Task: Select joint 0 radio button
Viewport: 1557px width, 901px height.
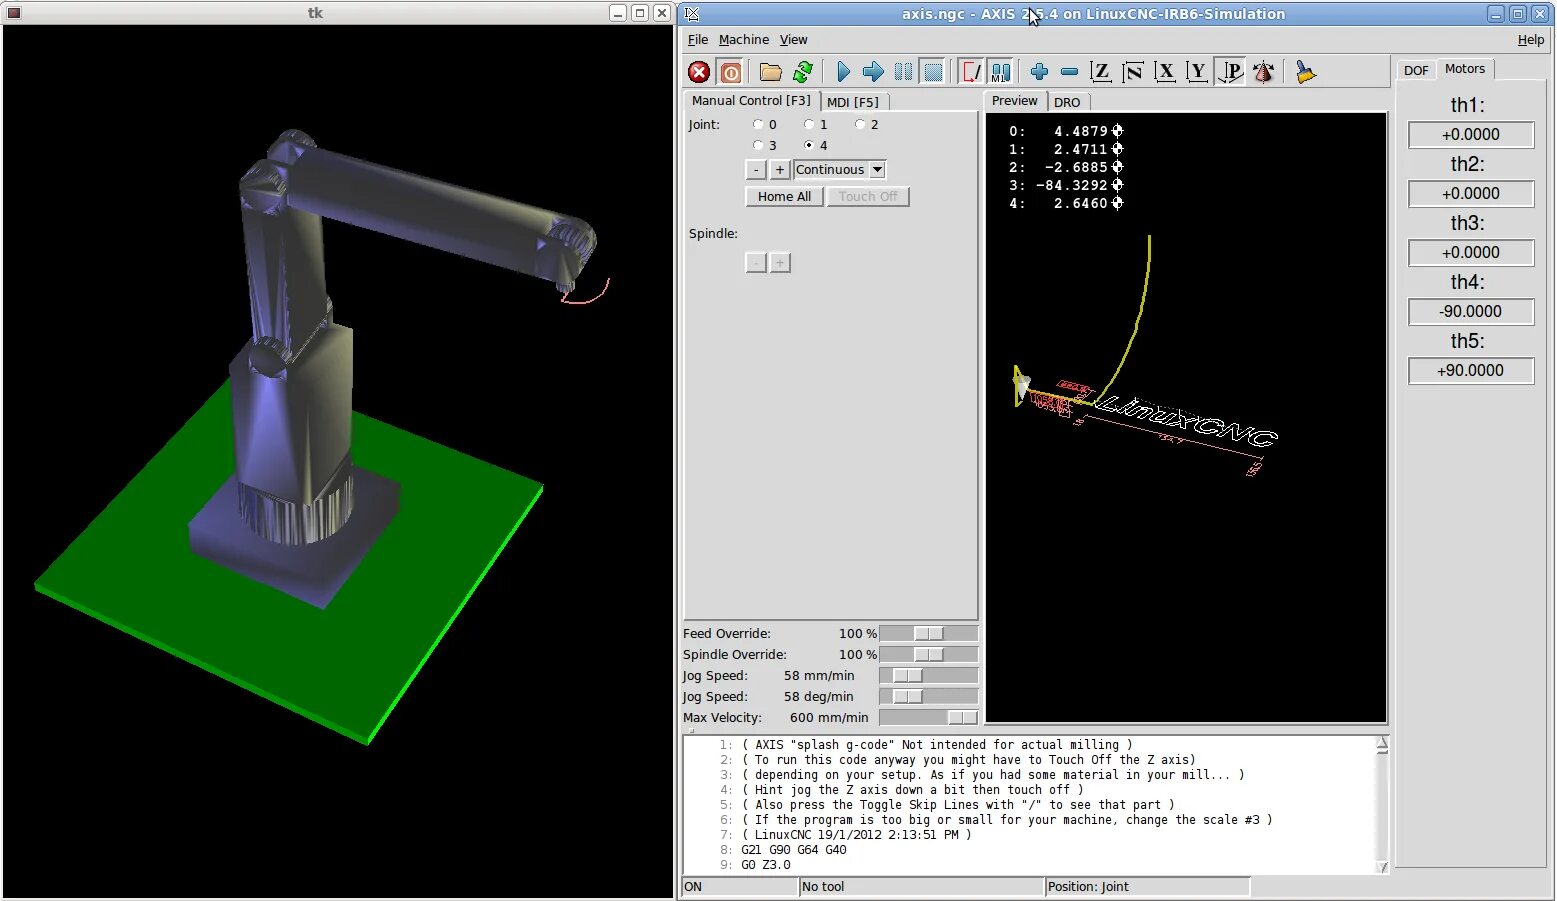Action: point(758,125)
